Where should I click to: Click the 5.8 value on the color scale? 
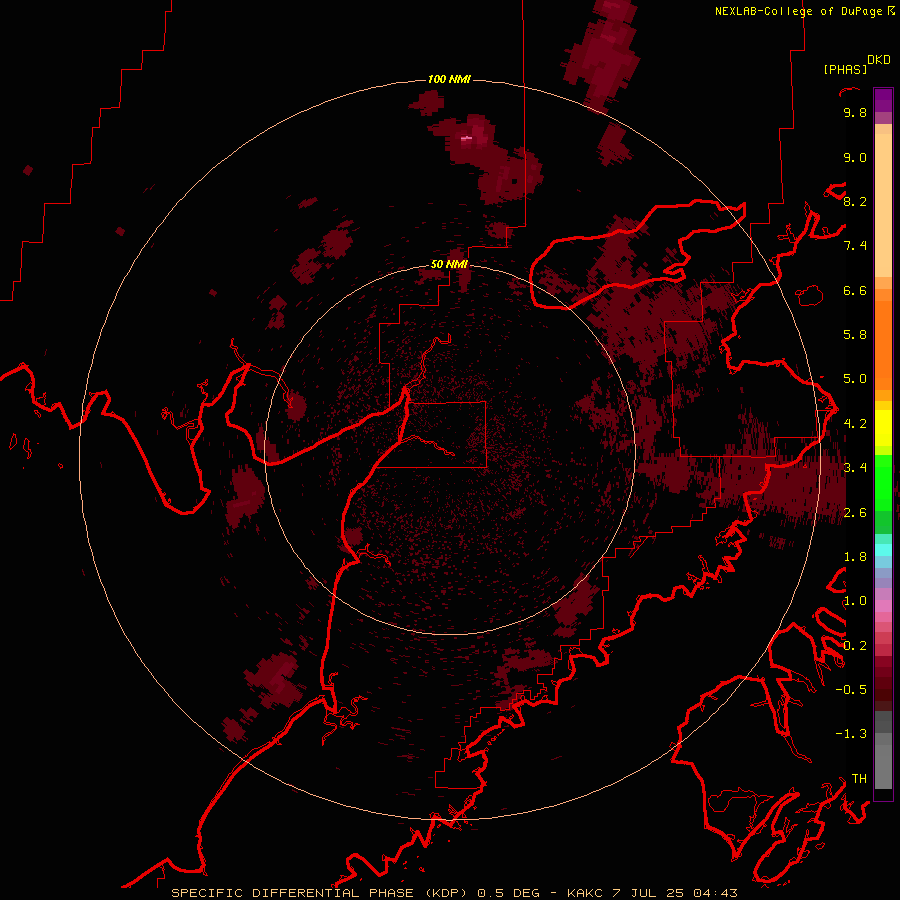click(x=855, y=335)
